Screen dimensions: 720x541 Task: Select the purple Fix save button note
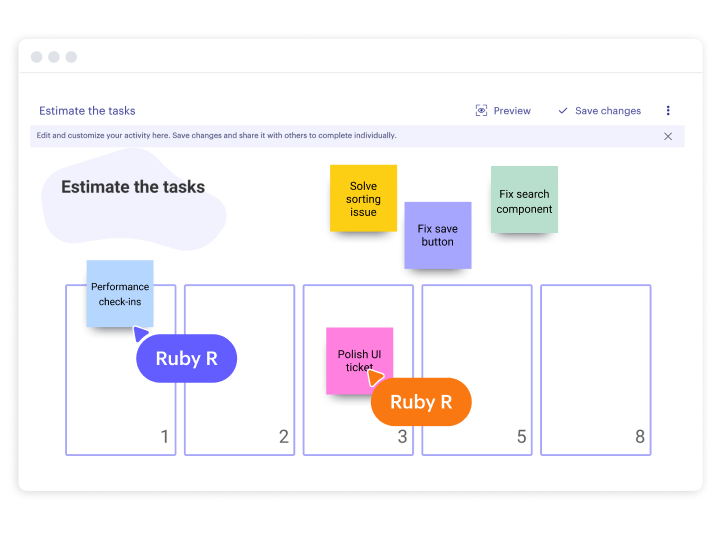(x=437, y=235)
